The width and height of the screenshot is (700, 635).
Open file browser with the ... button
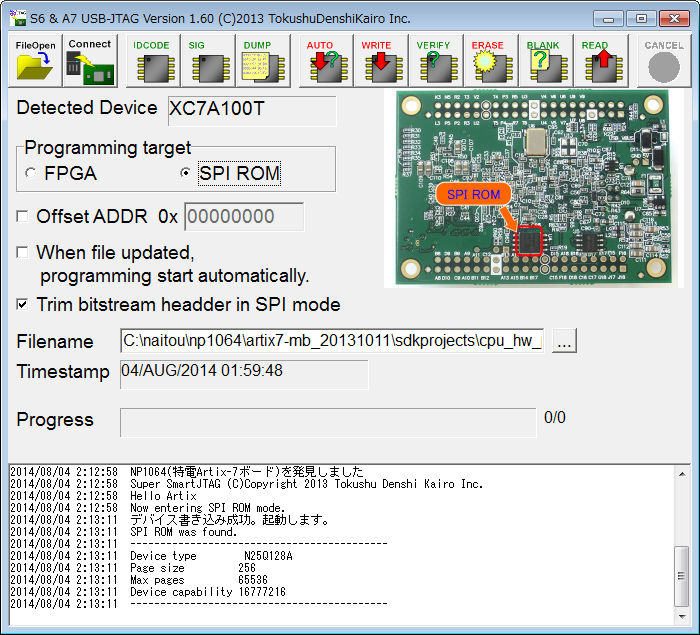[x=564, y=341]
